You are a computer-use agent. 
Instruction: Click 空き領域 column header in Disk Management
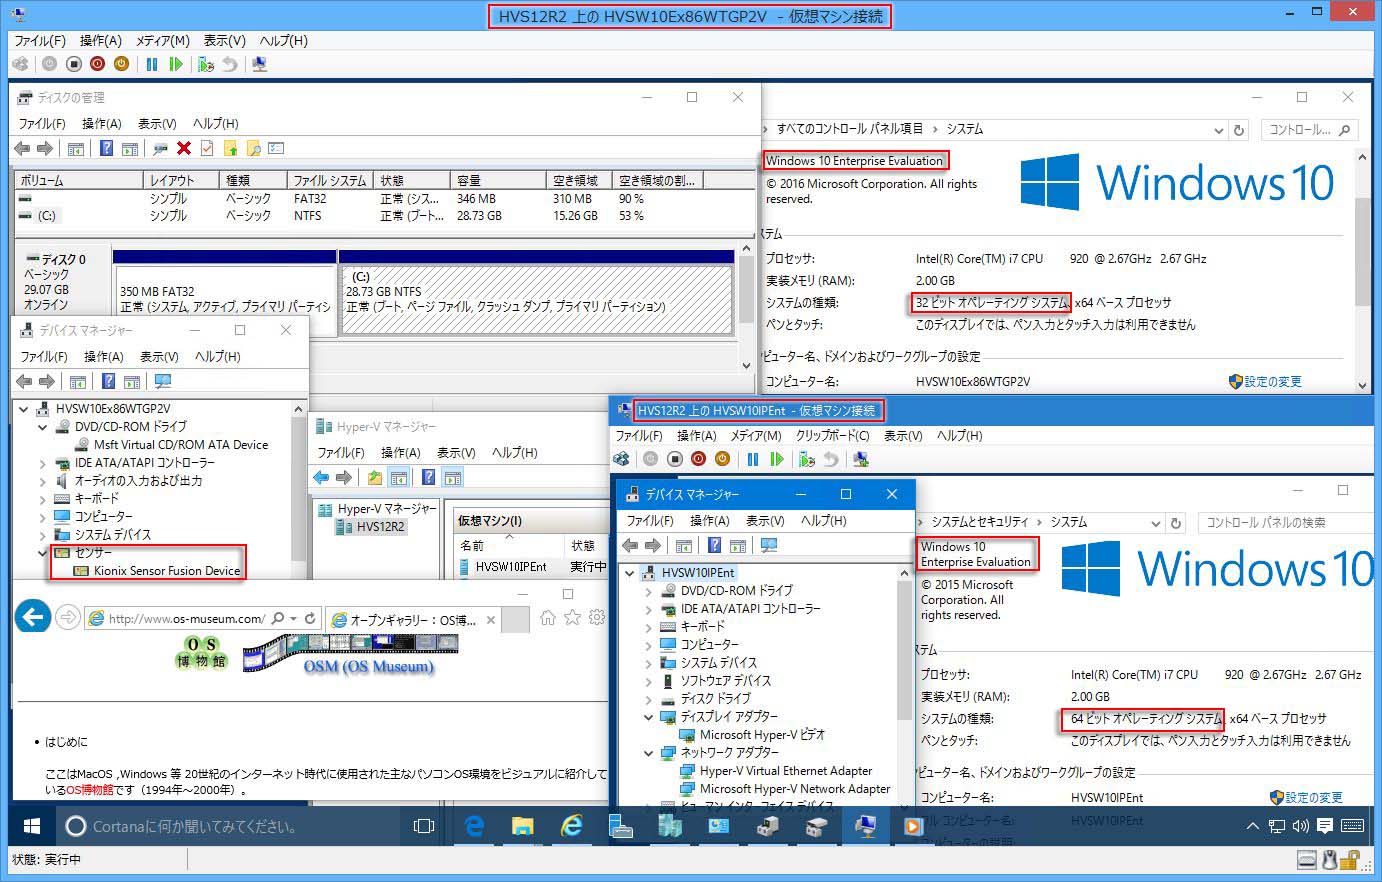click(578, 180)
